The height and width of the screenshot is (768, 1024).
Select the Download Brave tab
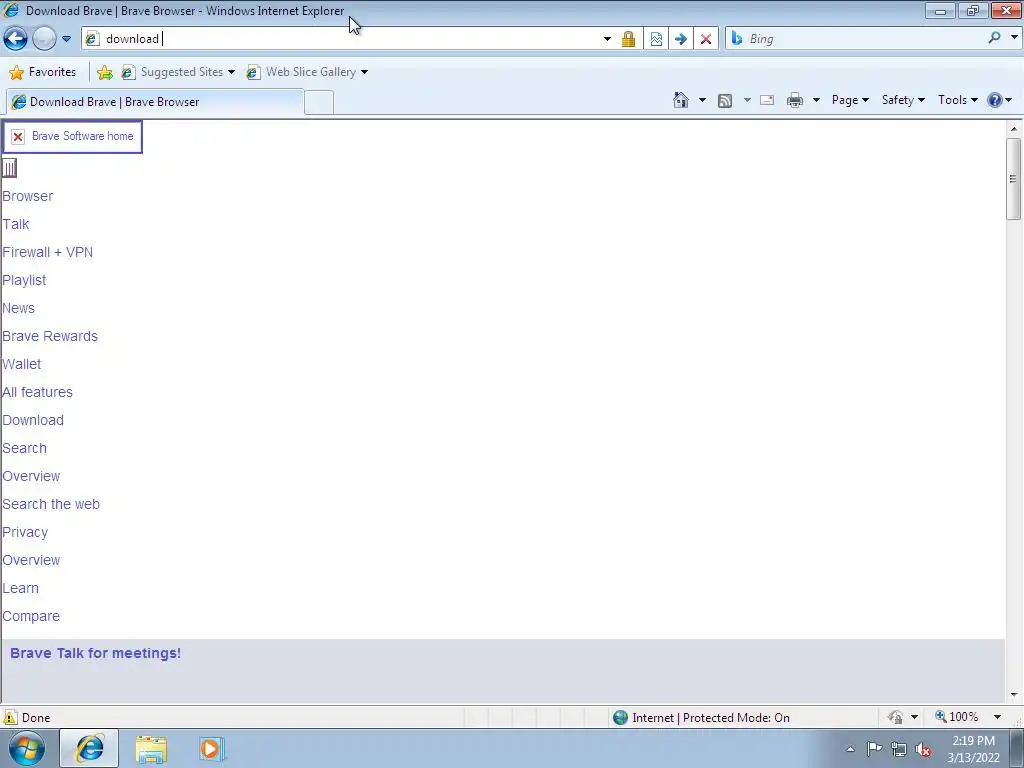155,102
